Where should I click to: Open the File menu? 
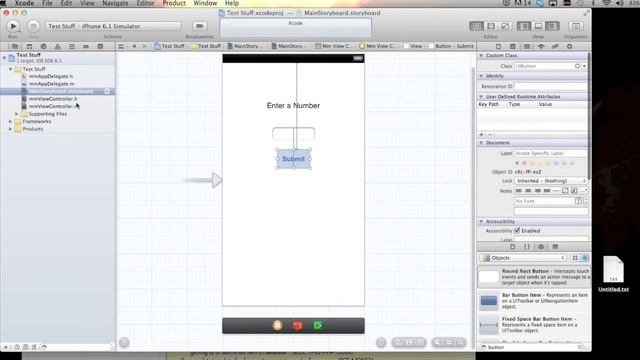pyautogui.click(x=47, y=3)
